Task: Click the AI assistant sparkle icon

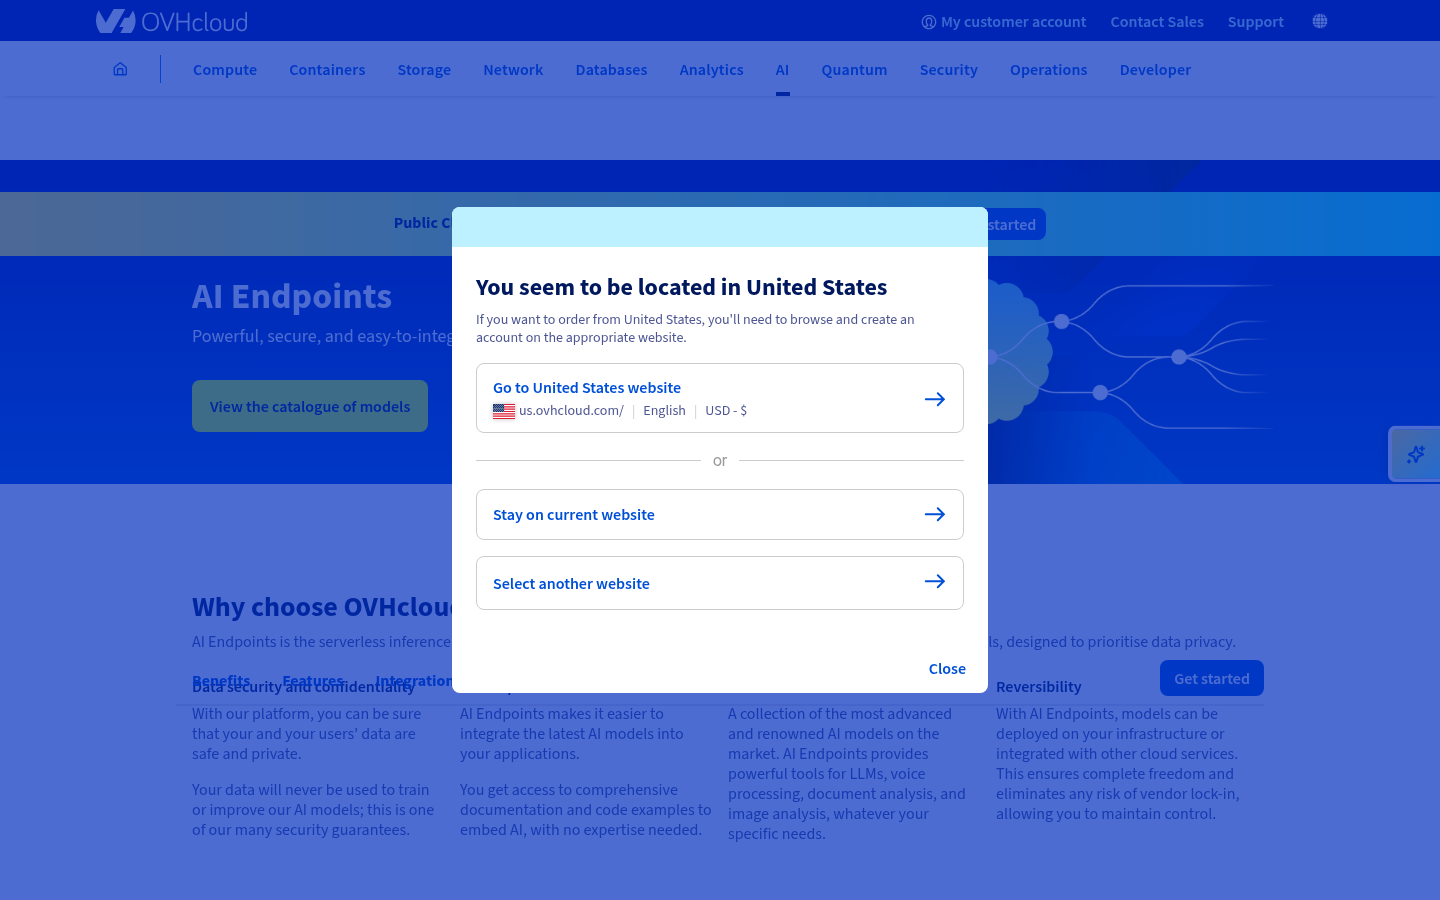Action: click(x=1415, y=454)
